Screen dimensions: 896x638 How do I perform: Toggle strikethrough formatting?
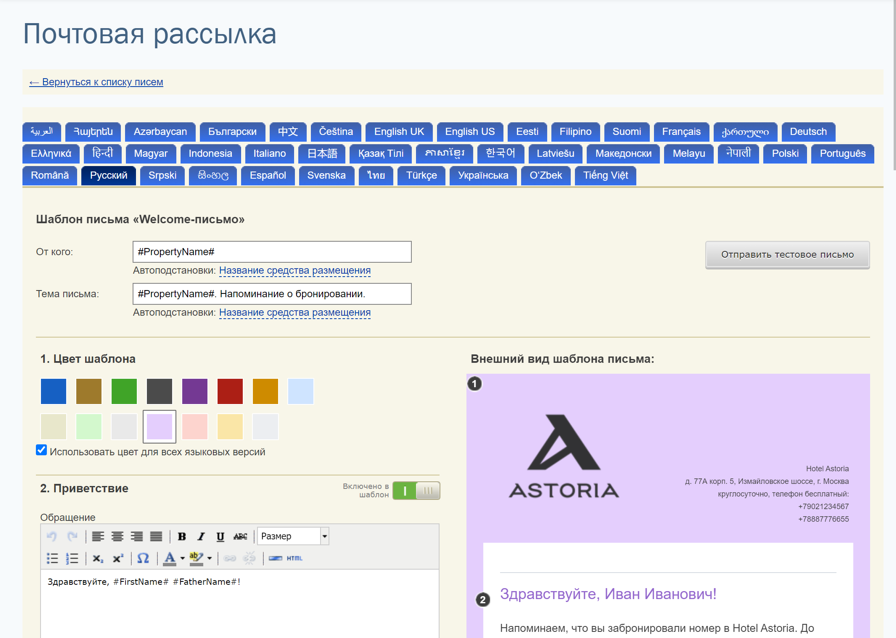[x=240, y=536]
